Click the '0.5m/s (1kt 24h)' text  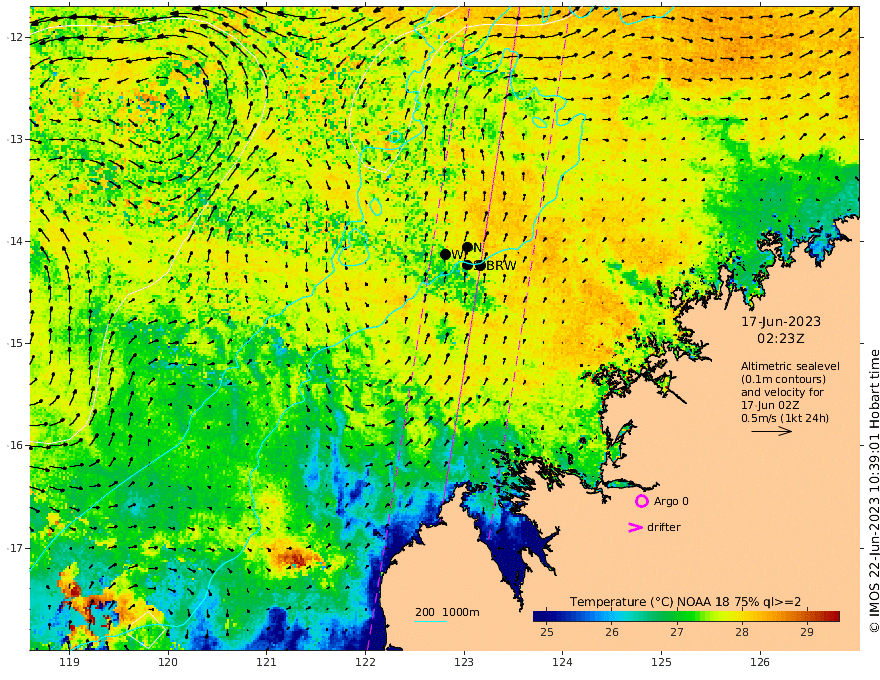click(785, 418)
